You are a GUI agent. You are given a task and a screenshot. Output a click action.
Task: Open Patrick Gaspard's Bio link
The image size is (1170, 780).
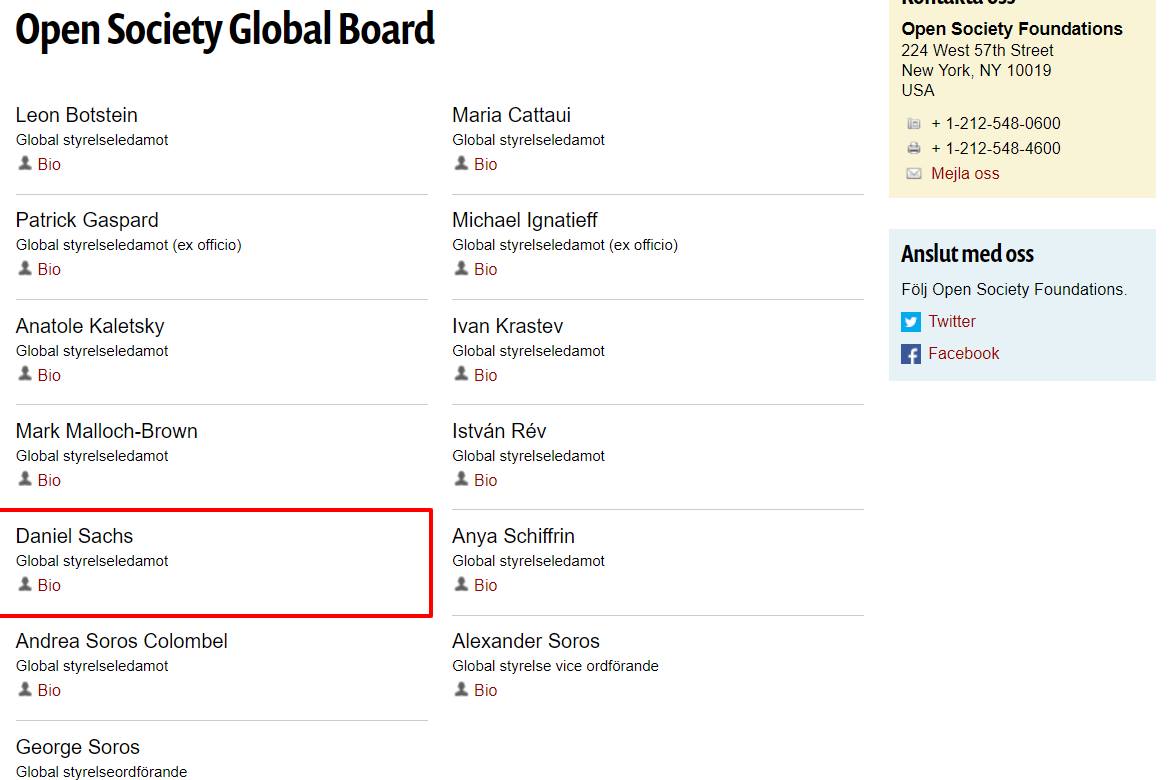pos(49,270)
